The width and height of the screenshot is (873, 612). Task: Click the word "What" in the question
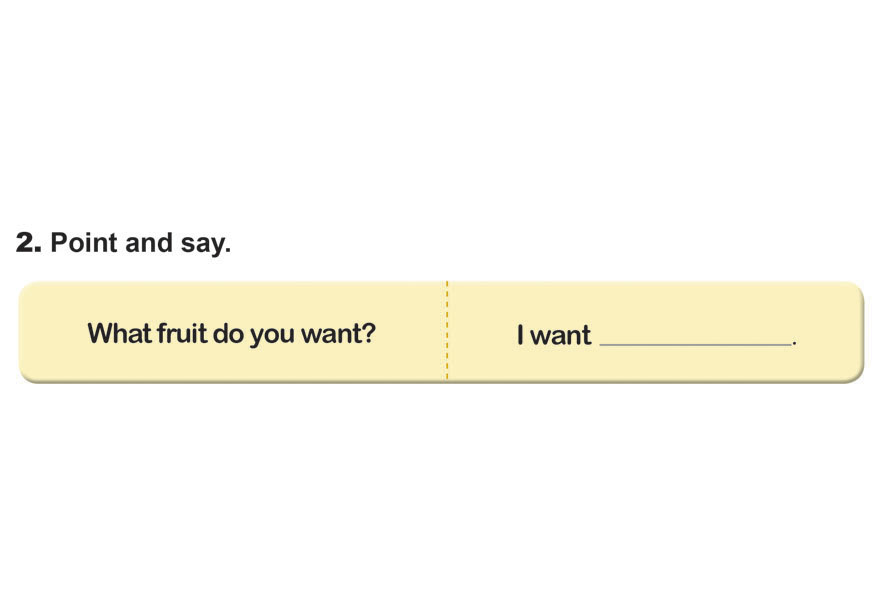click(x=118, y=333)
